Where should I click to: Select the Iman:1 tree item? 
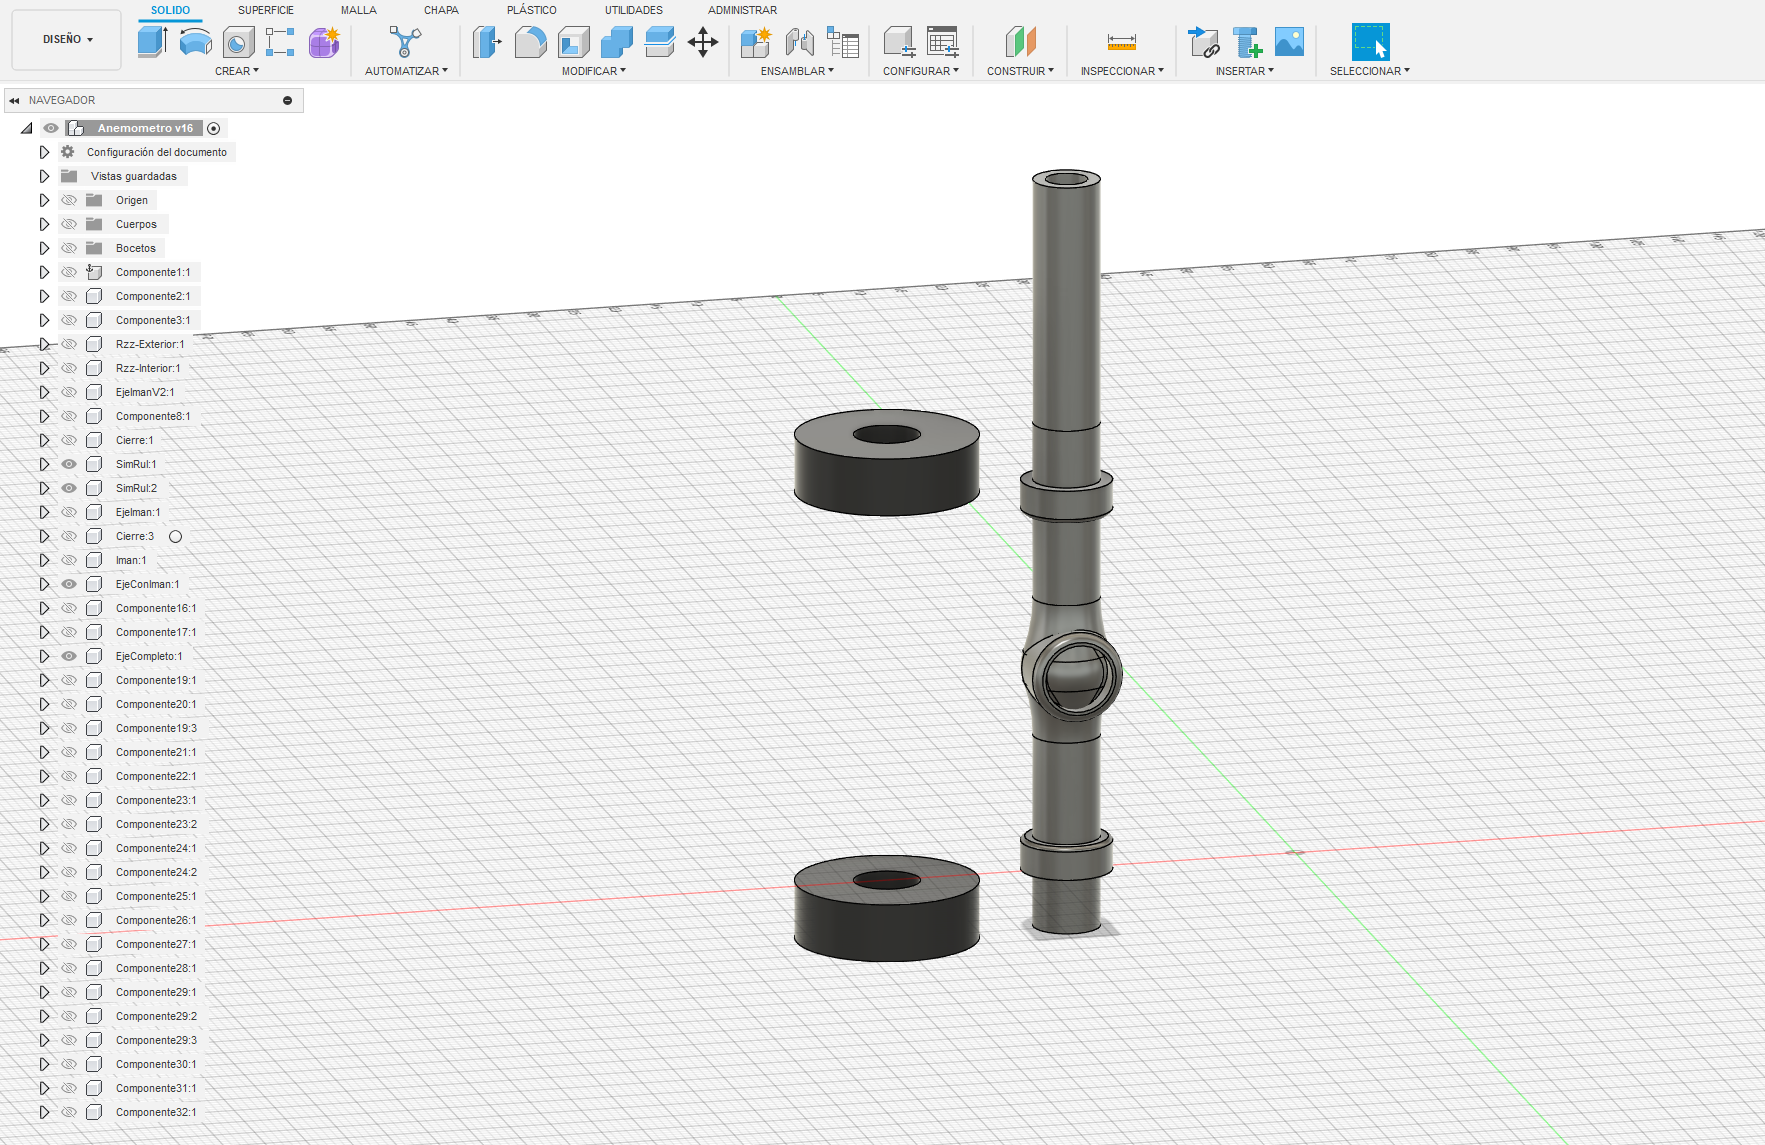131,560
